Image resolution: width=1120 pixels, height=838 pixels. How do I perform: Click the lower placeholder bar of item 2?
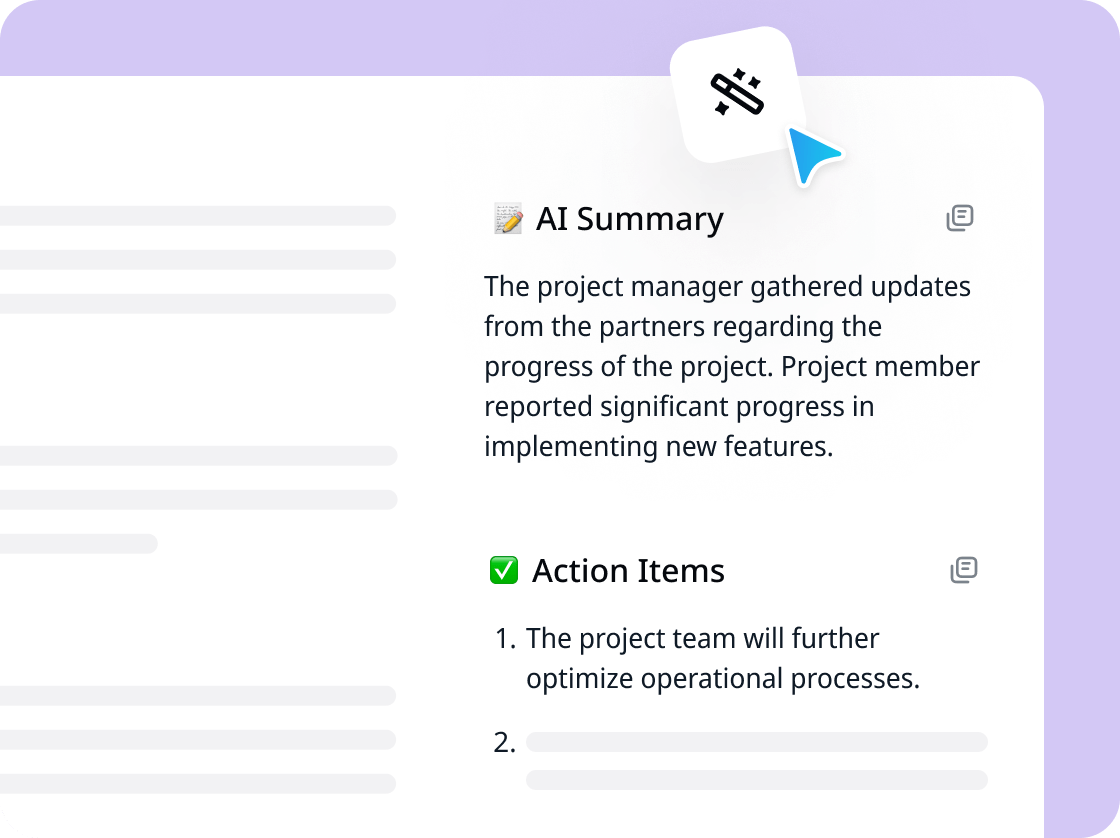tap(756, 779)
